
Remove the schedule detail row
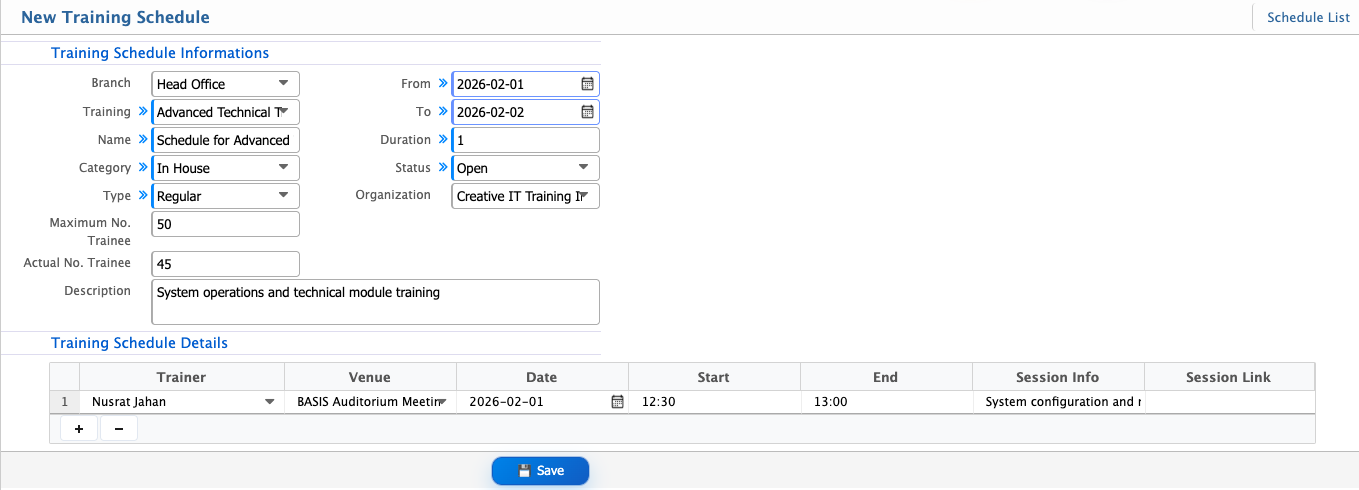coord(118,429)
